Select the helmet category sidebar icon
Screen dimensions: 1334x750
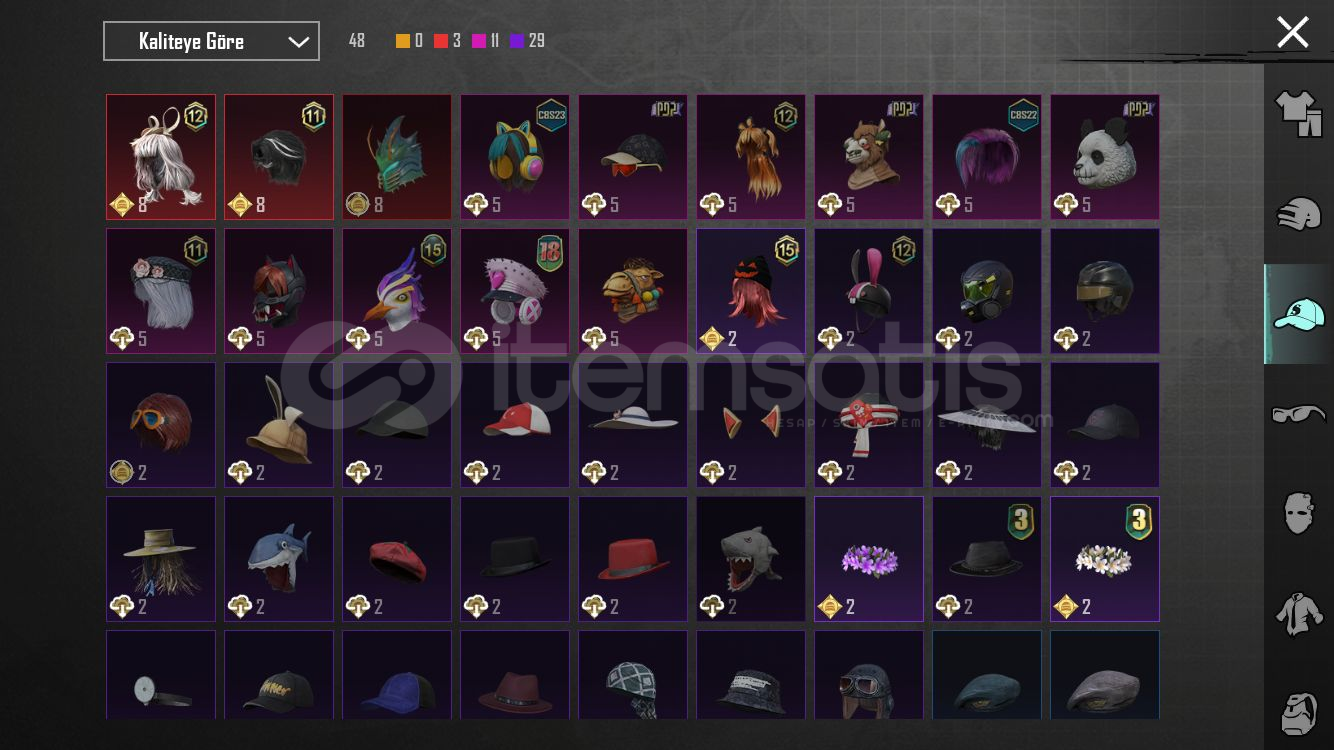[x=1298, y=214]
